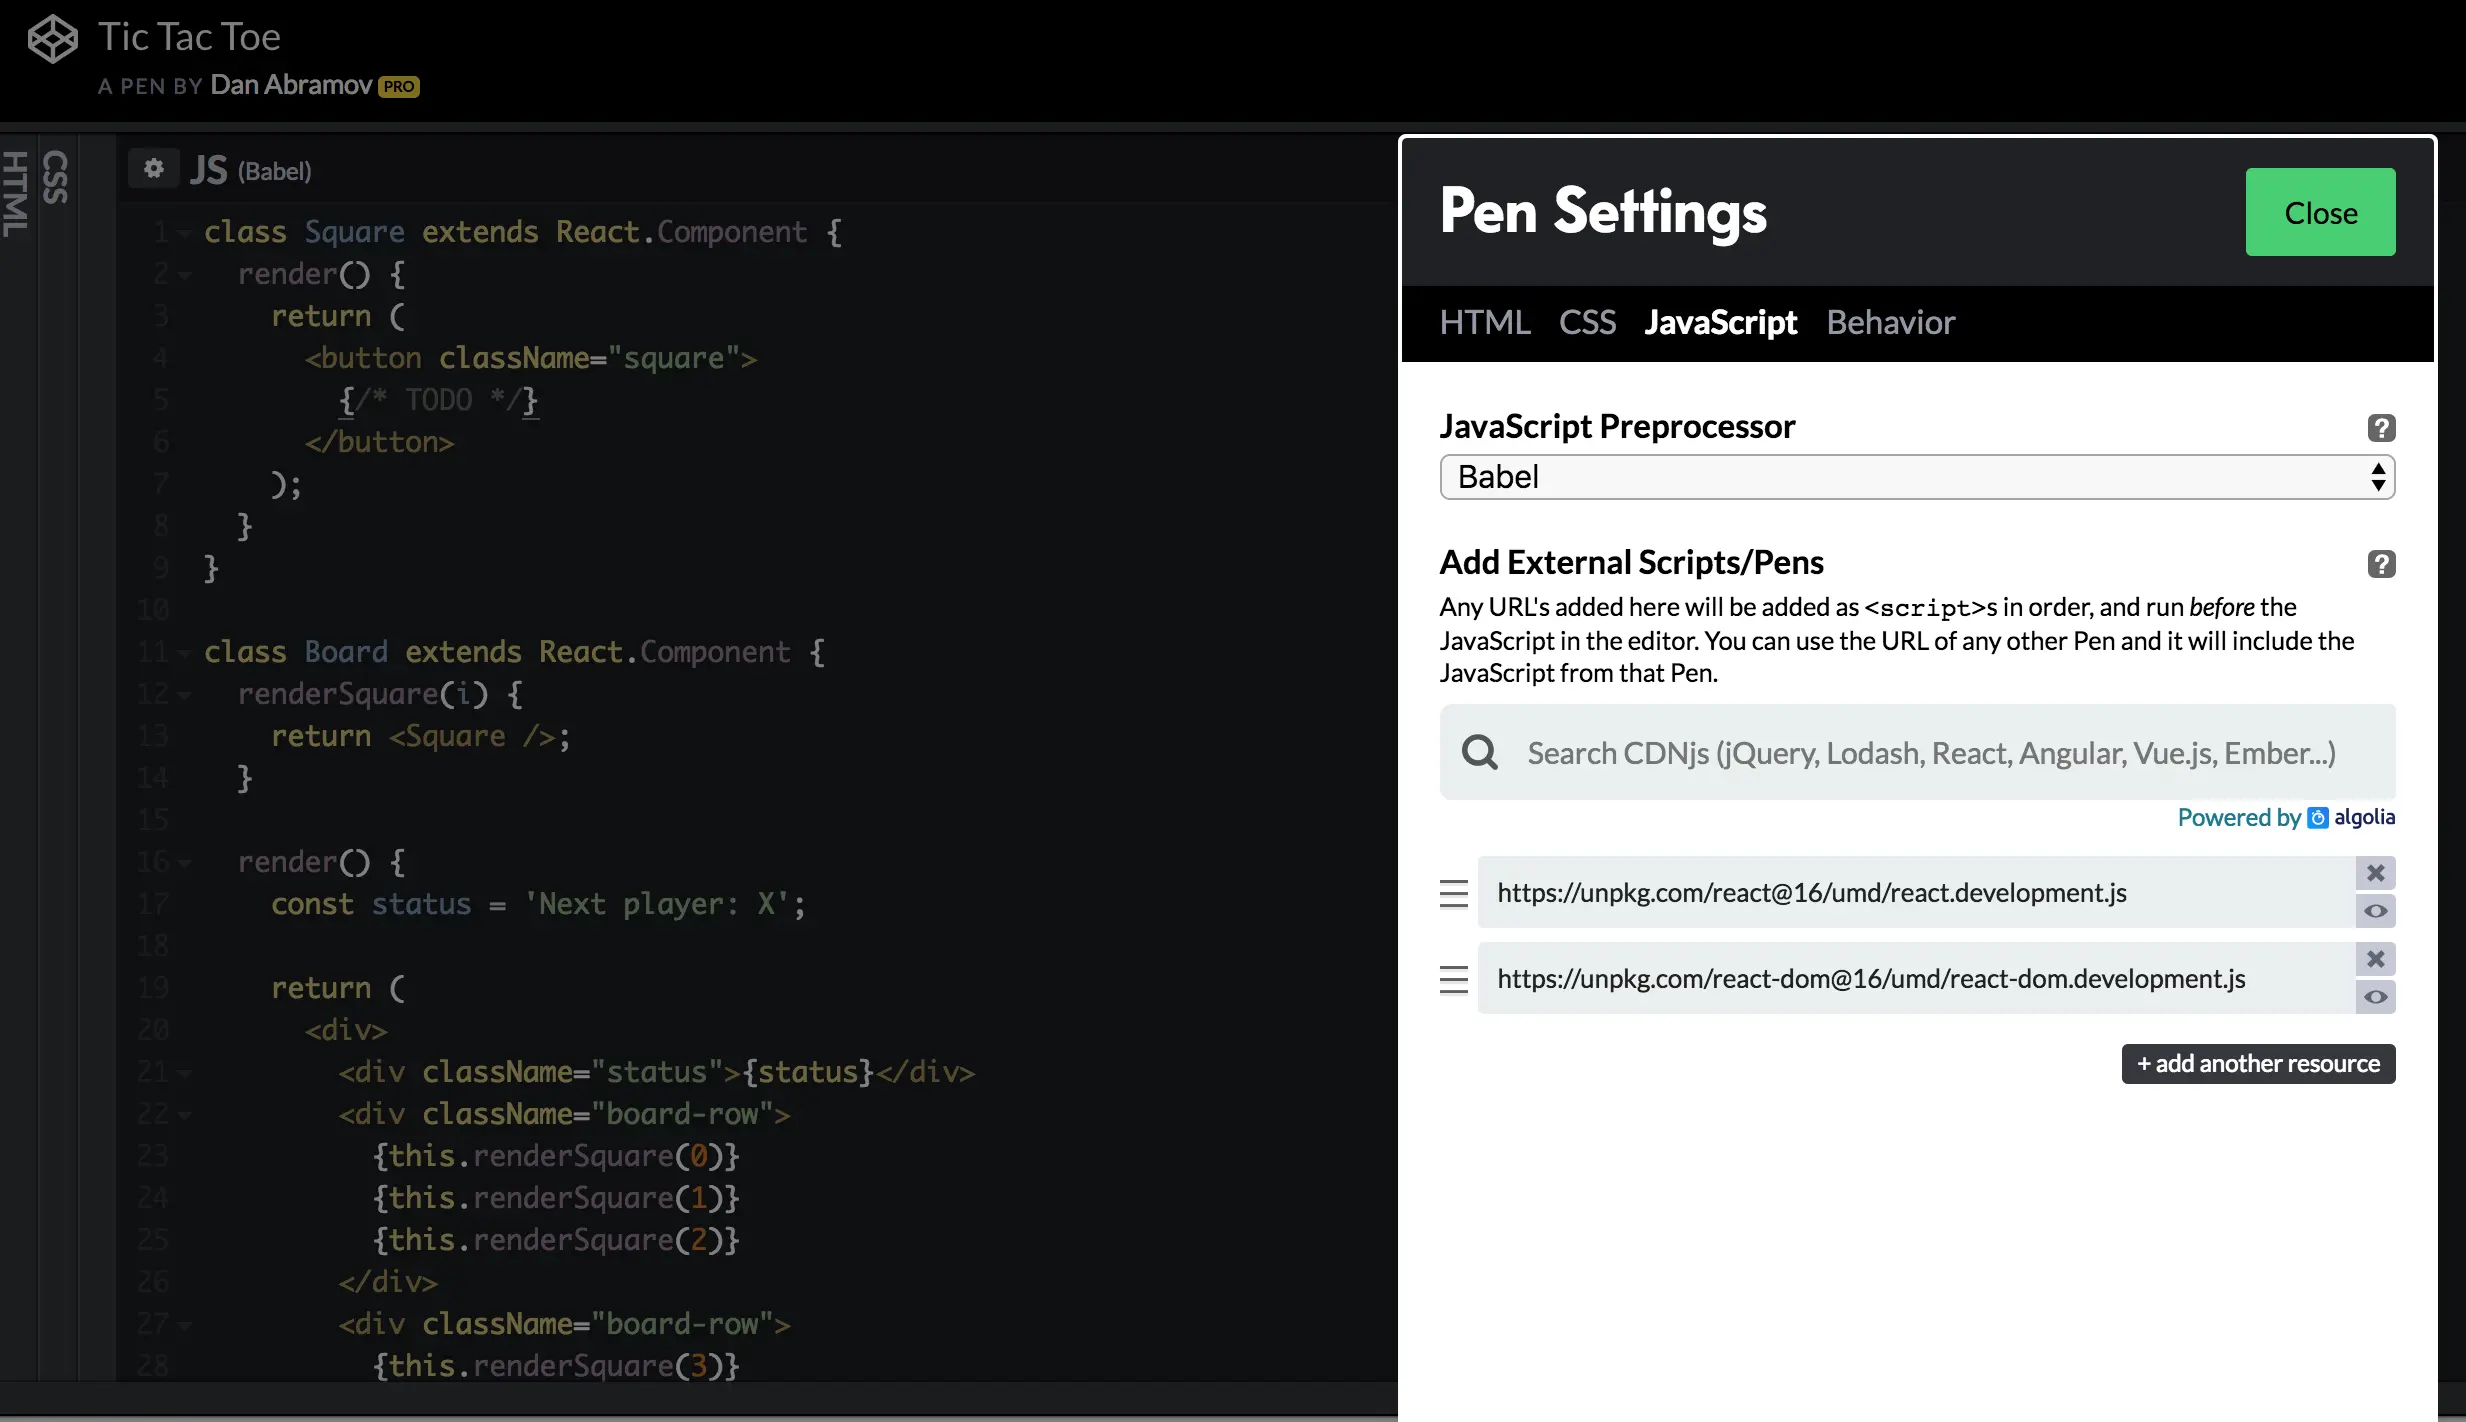Collapse the Square class fold arrow

pos(184,233)
